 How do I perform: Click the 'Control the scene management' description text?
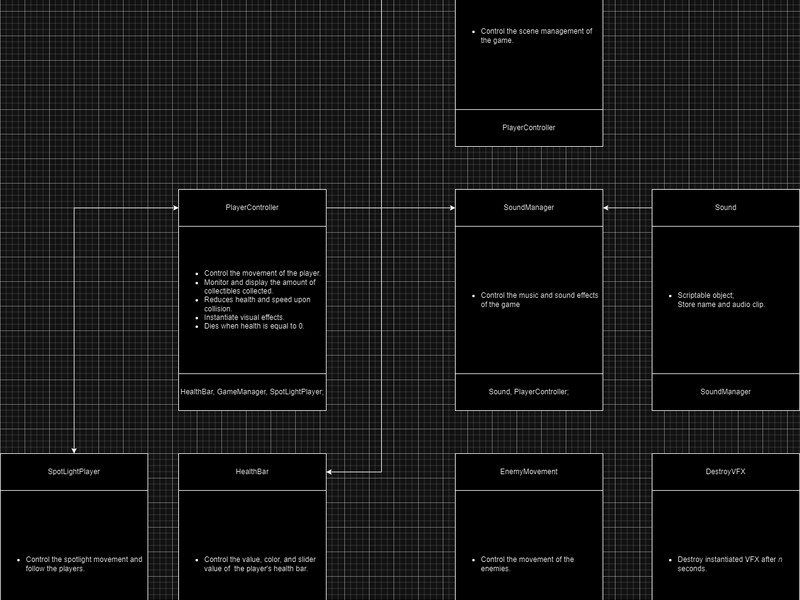[x=536, y=36]
